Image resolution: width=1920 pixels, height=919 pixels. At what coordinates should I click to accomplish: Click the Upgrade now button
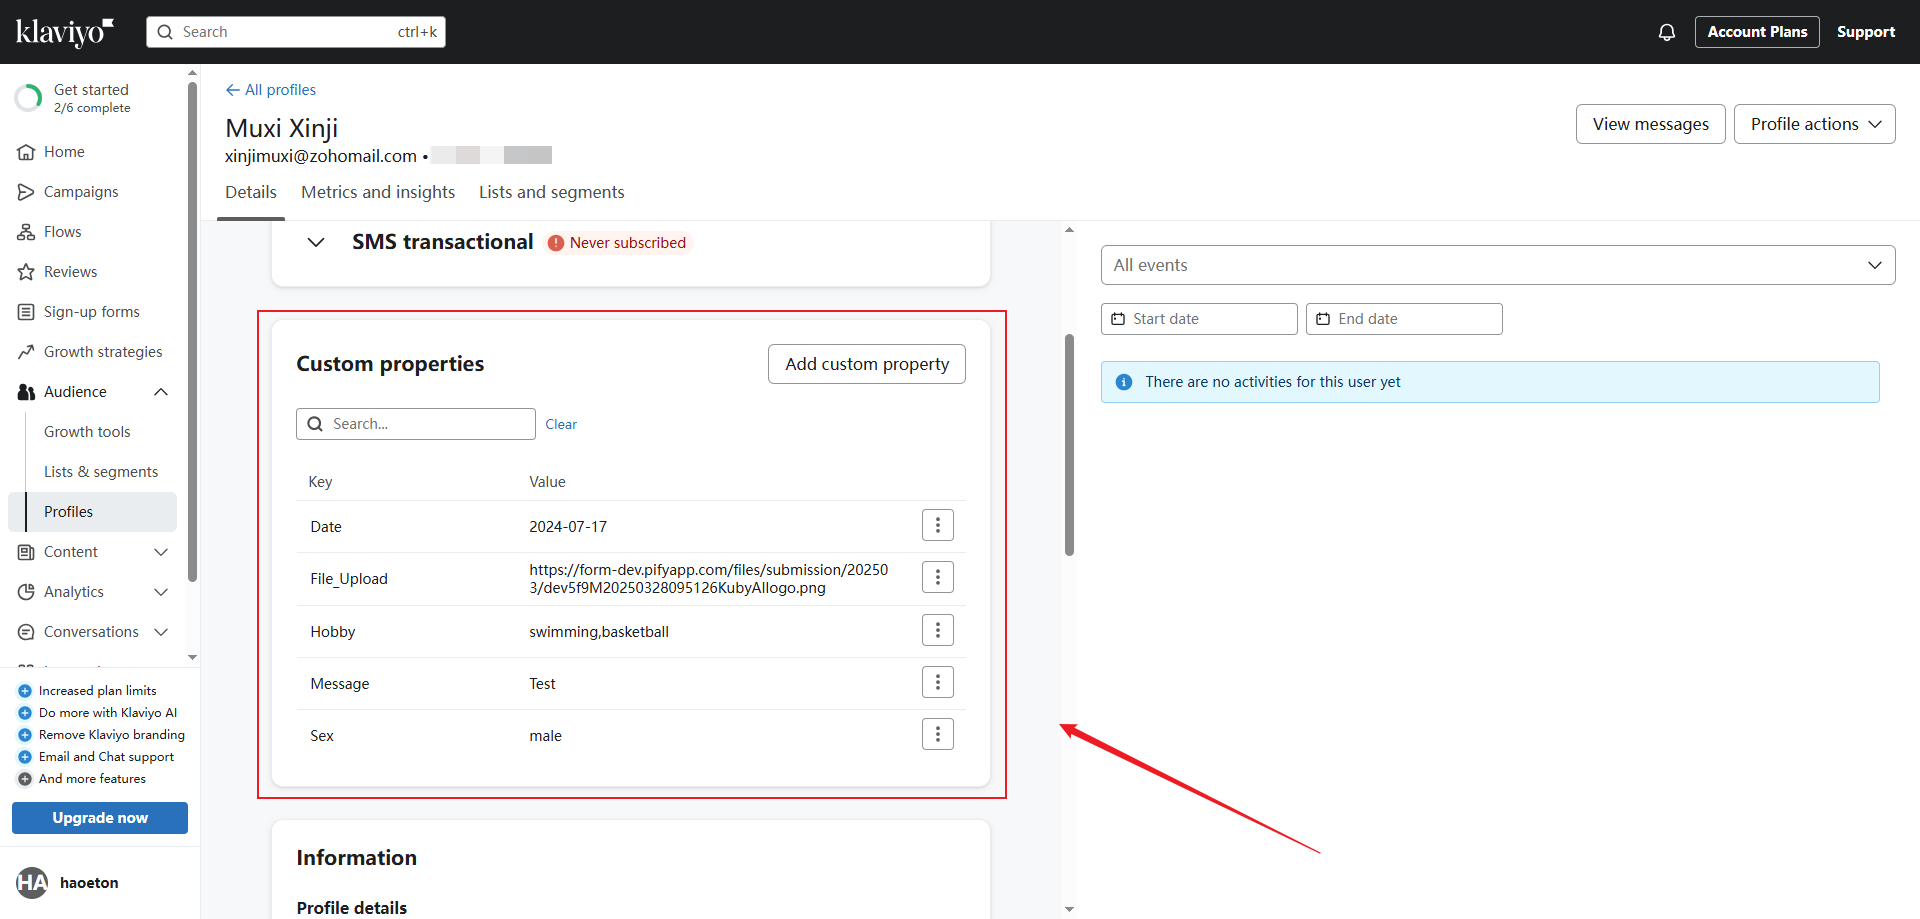pos(100,818)
